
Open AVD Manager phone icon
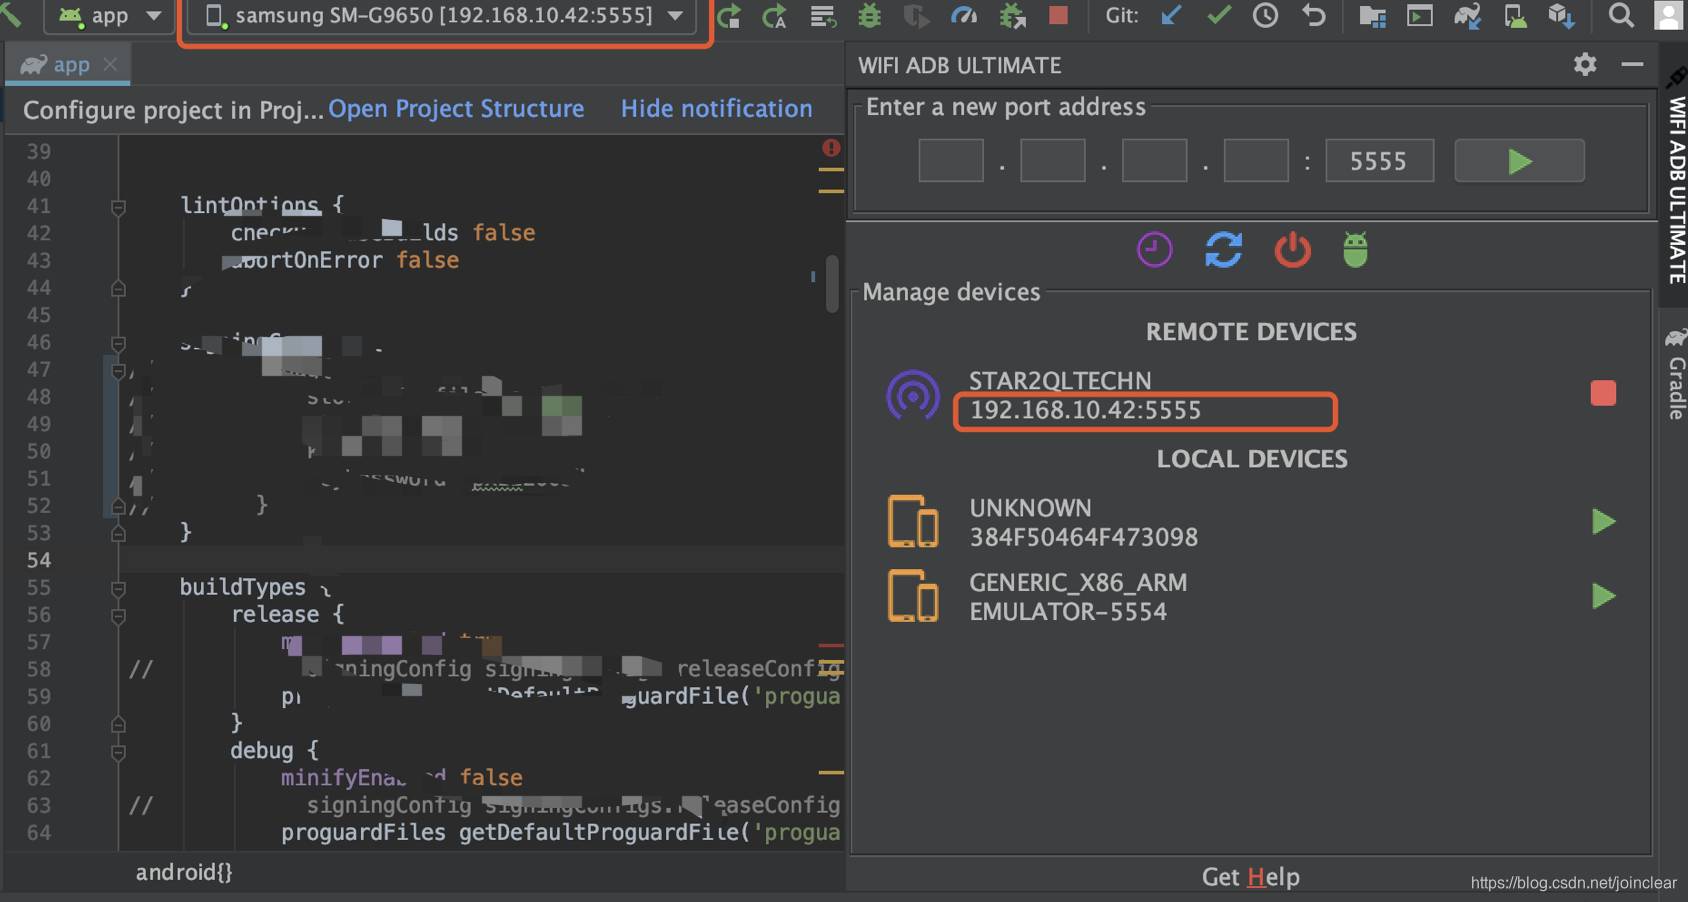pos(1515,16)
